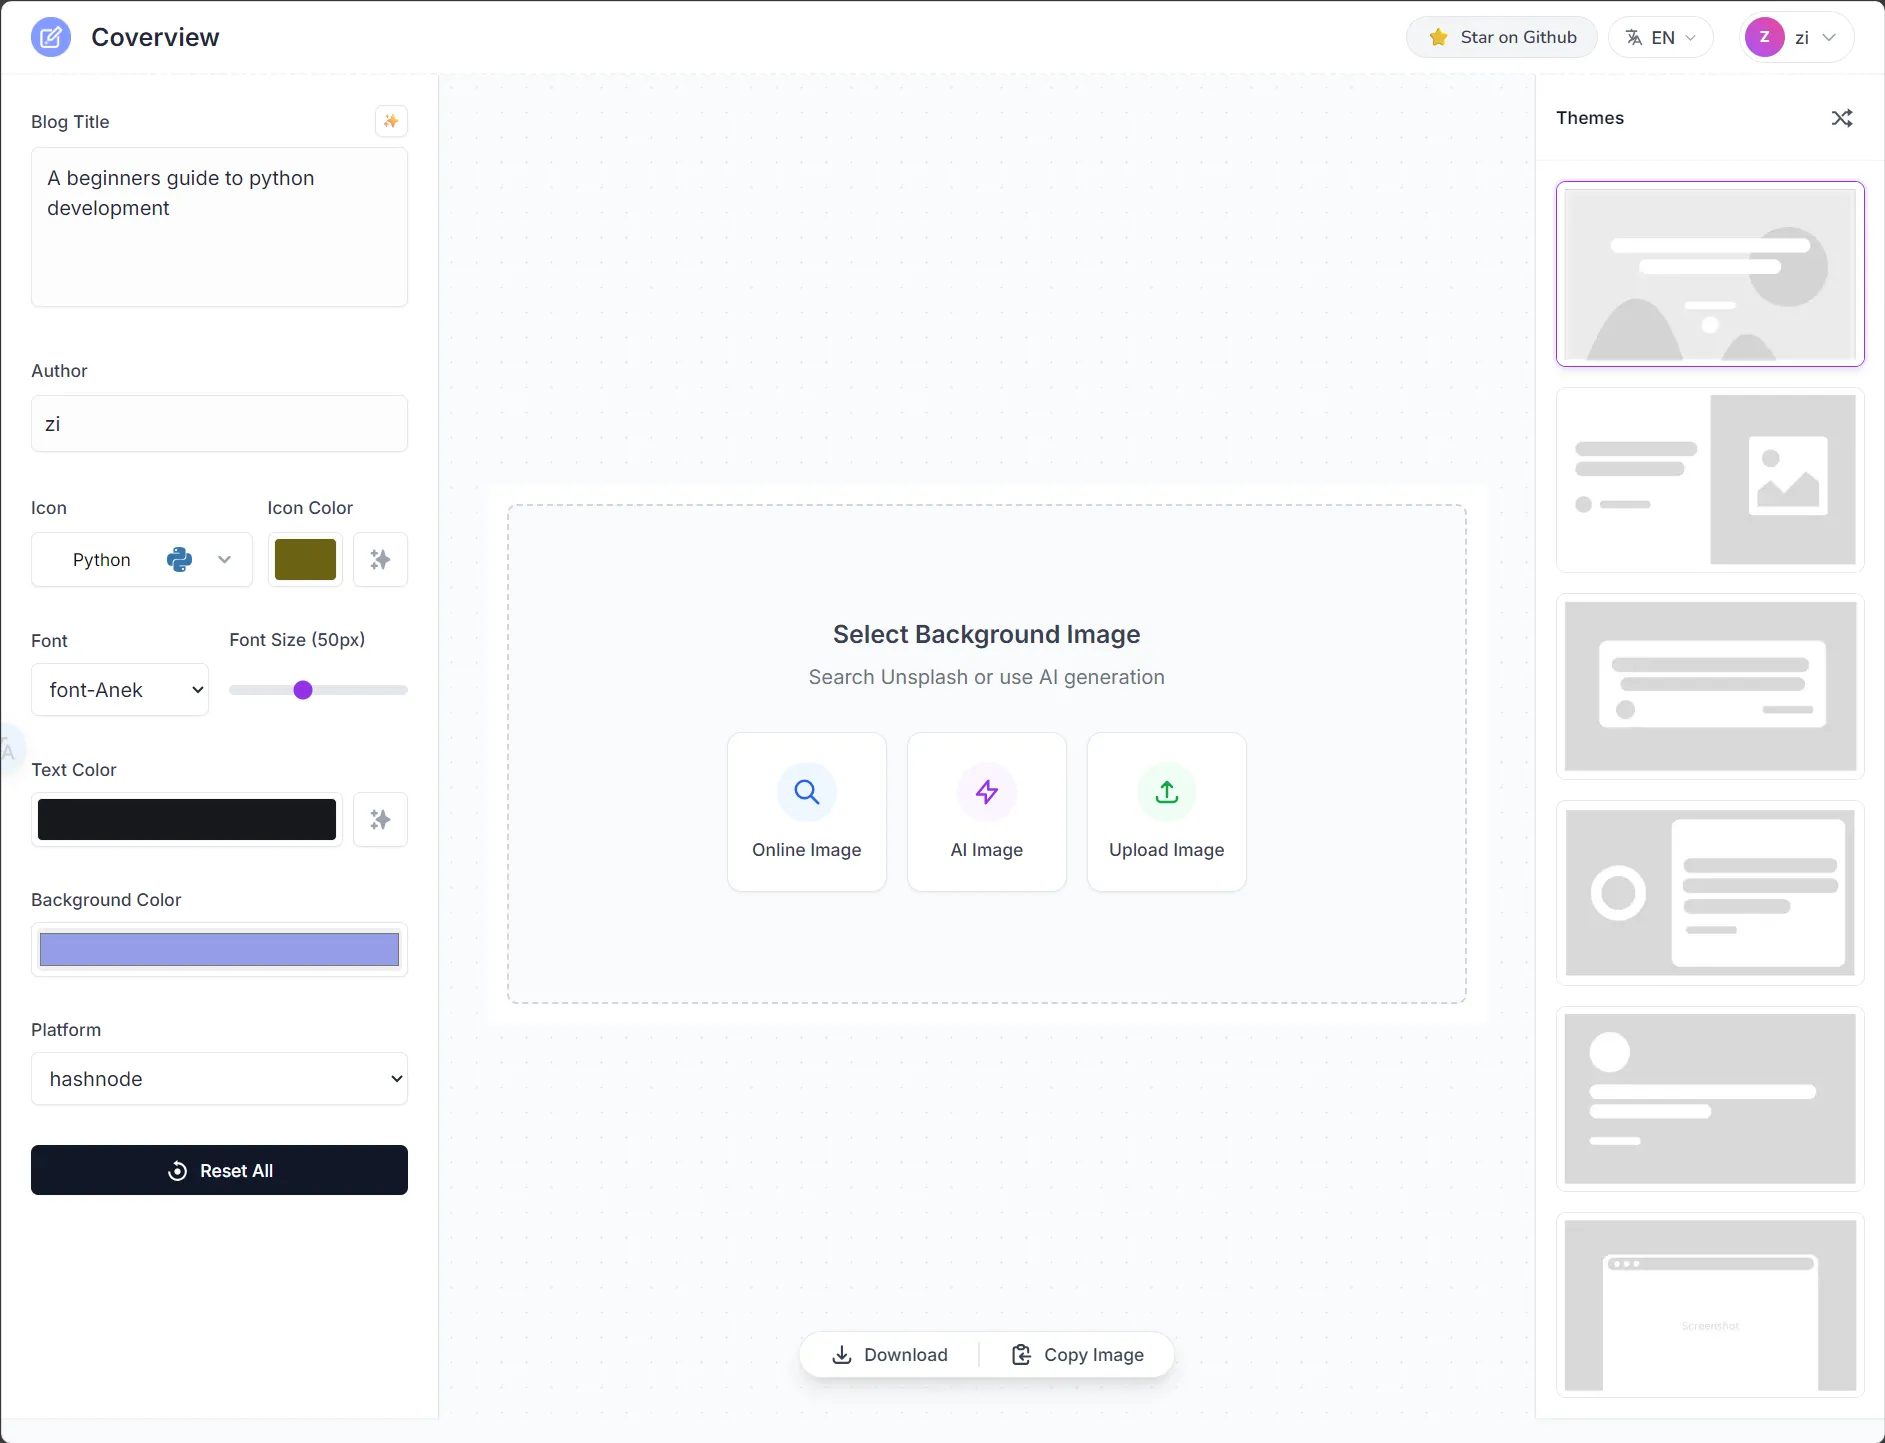Click the magic wand beside Icon Color

tap(380, 560)
